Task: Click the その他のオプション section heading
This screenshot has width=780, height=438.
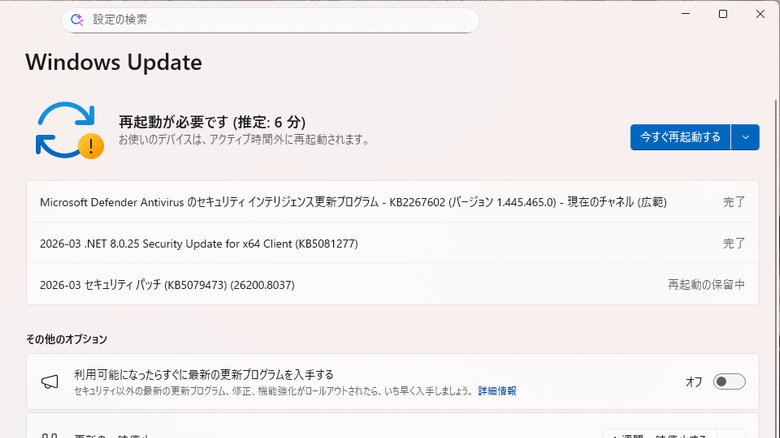Action: 67,339
